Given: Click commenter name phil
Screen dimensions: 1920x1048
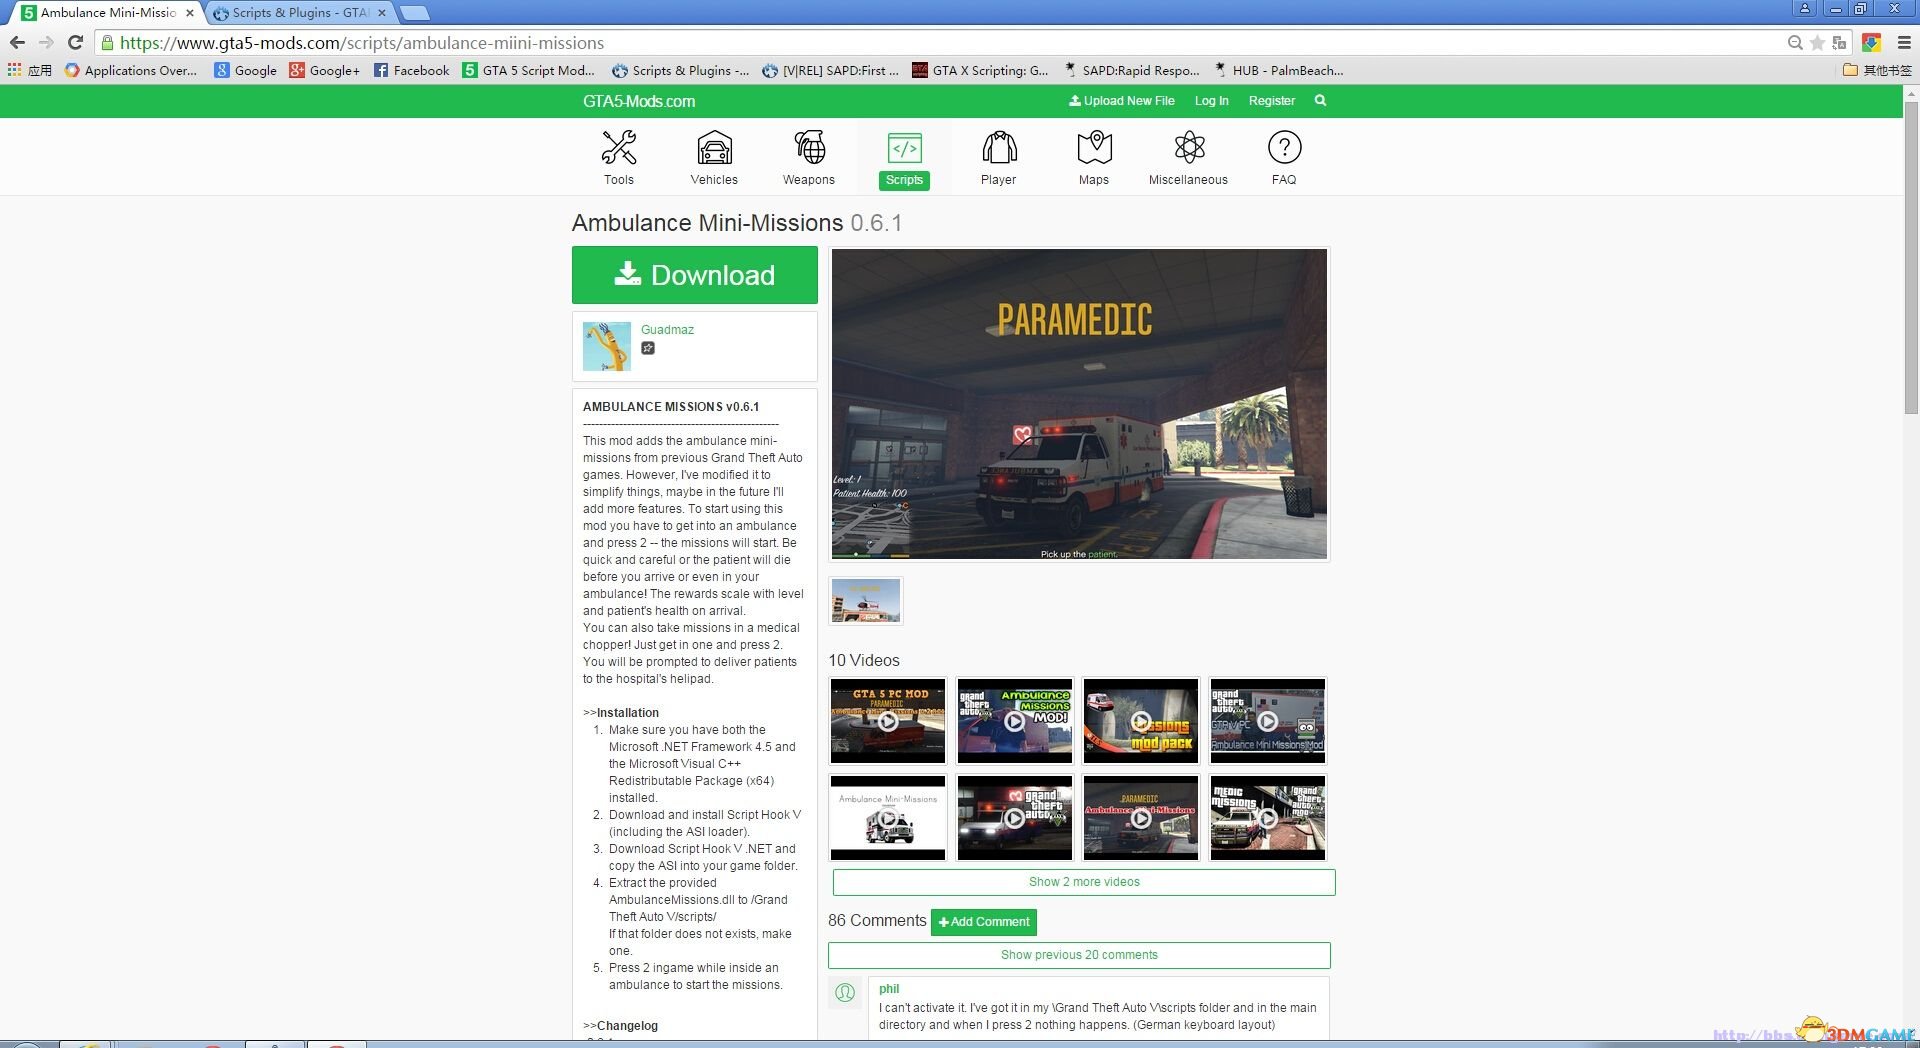Looking at the screenshot, I should point(889,989).
